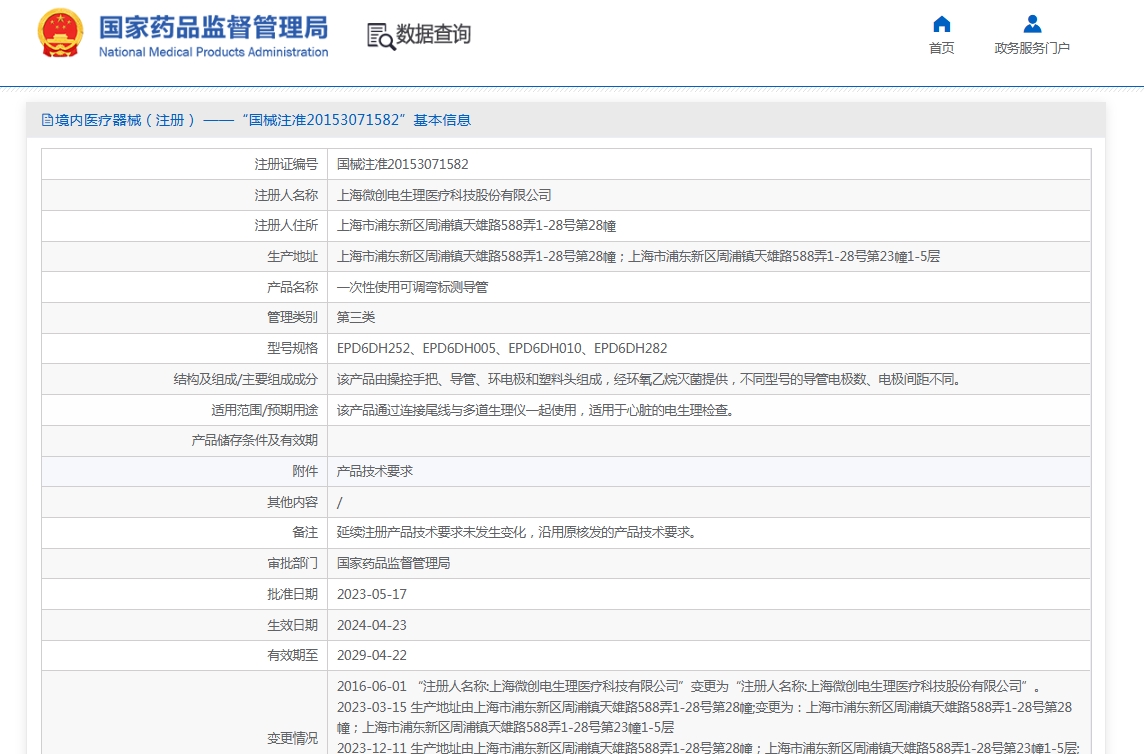Click the data query magnifier icon

click(x=381, y=36)
